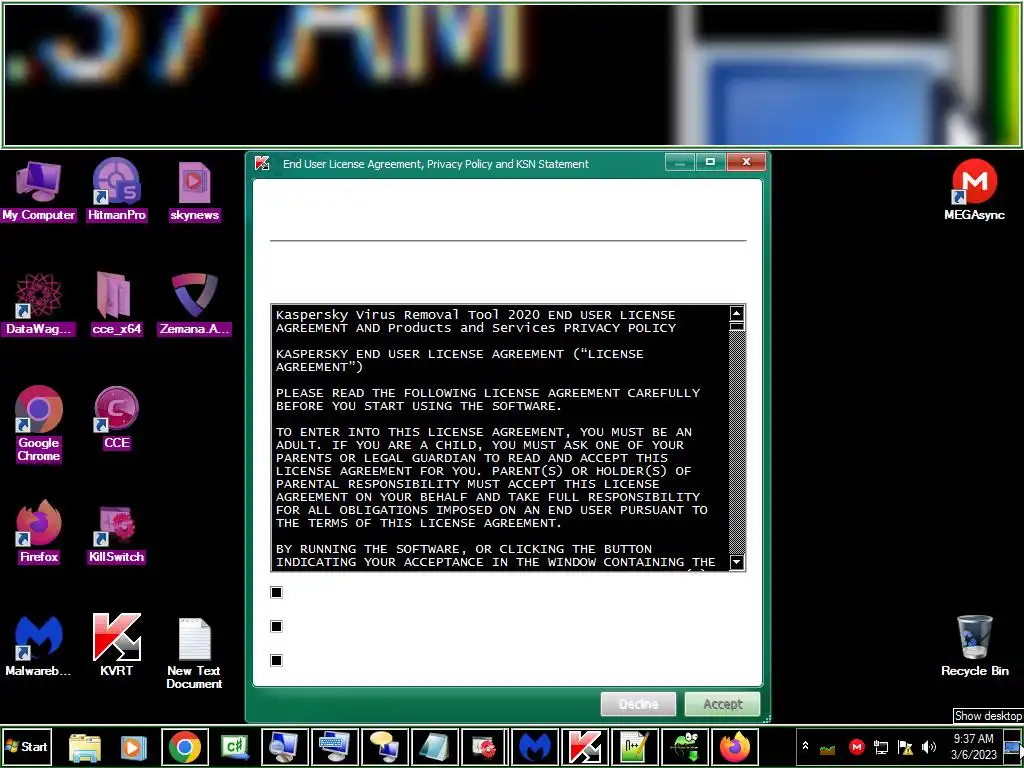Open the Start menu
1024x768 pixels.
pos(27,746)
